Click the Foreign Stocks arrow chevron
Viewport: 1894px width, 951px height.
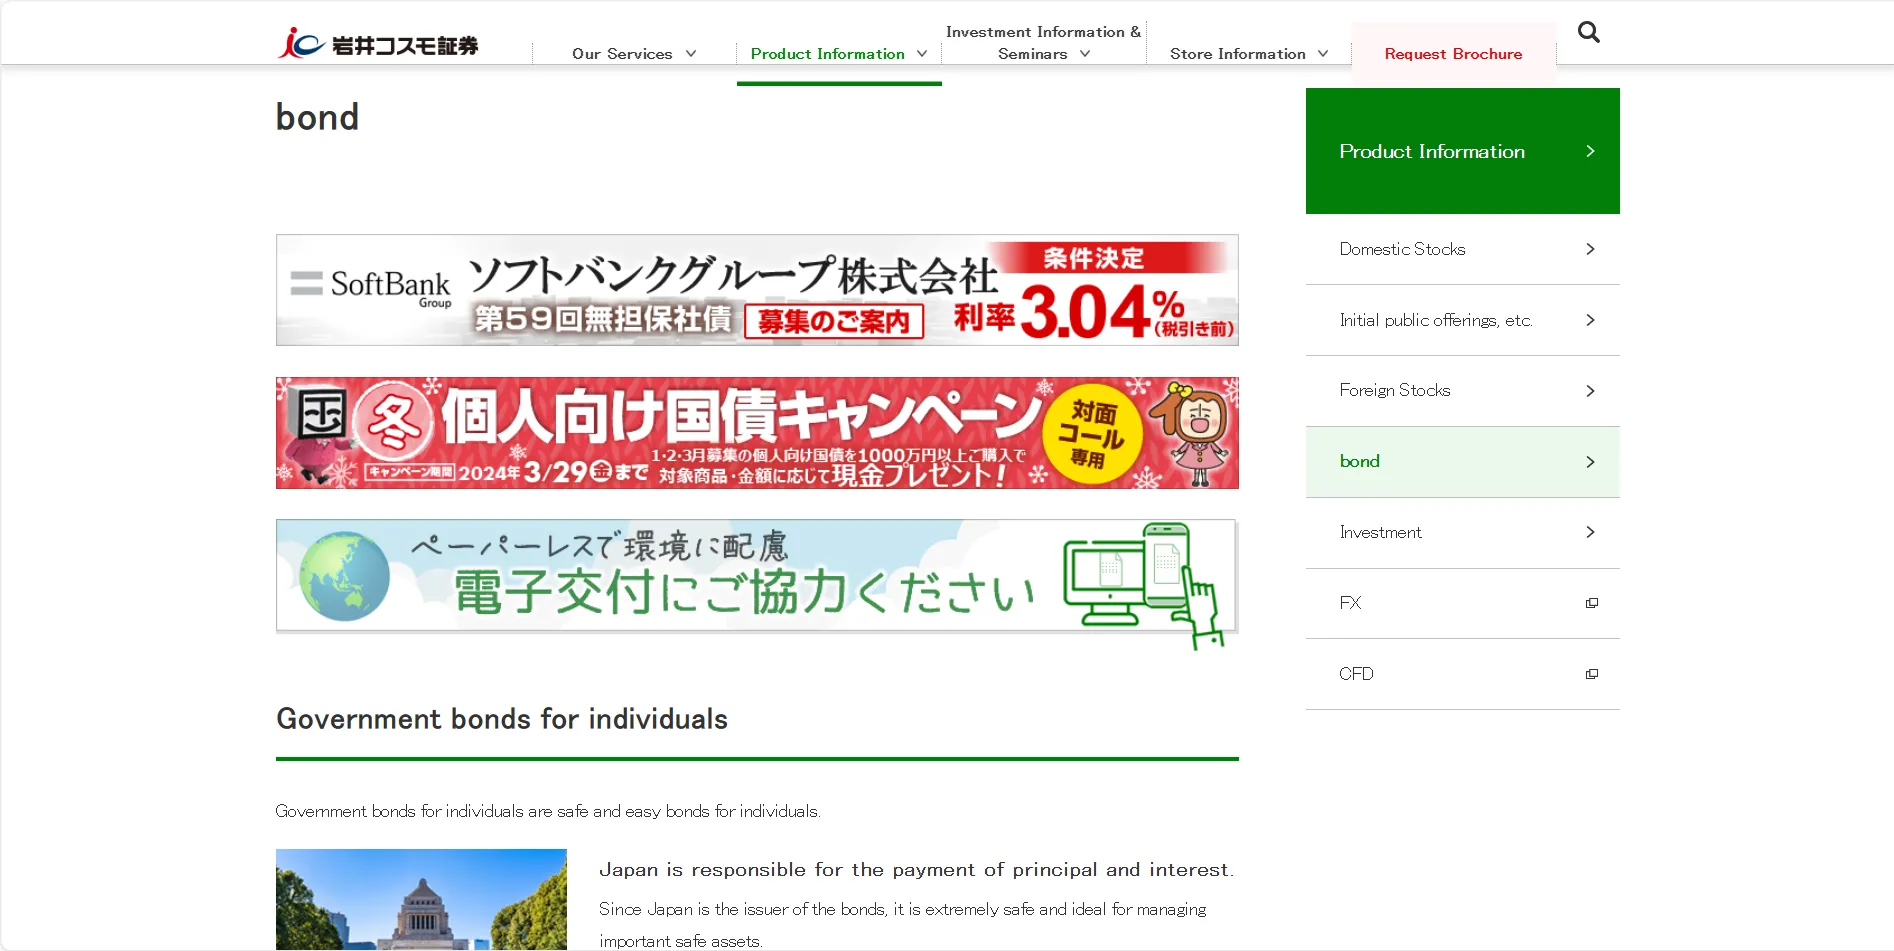1590,391
